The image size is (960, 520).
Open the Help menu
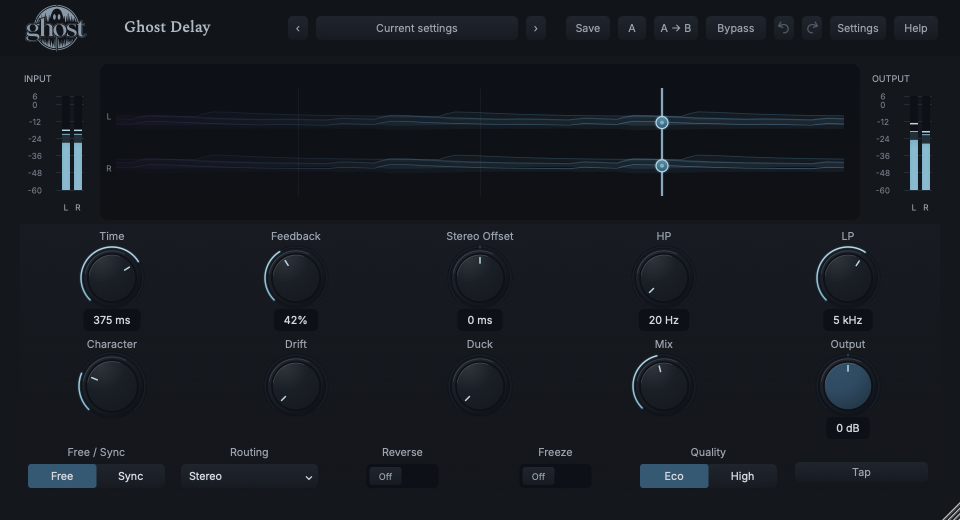916,28
